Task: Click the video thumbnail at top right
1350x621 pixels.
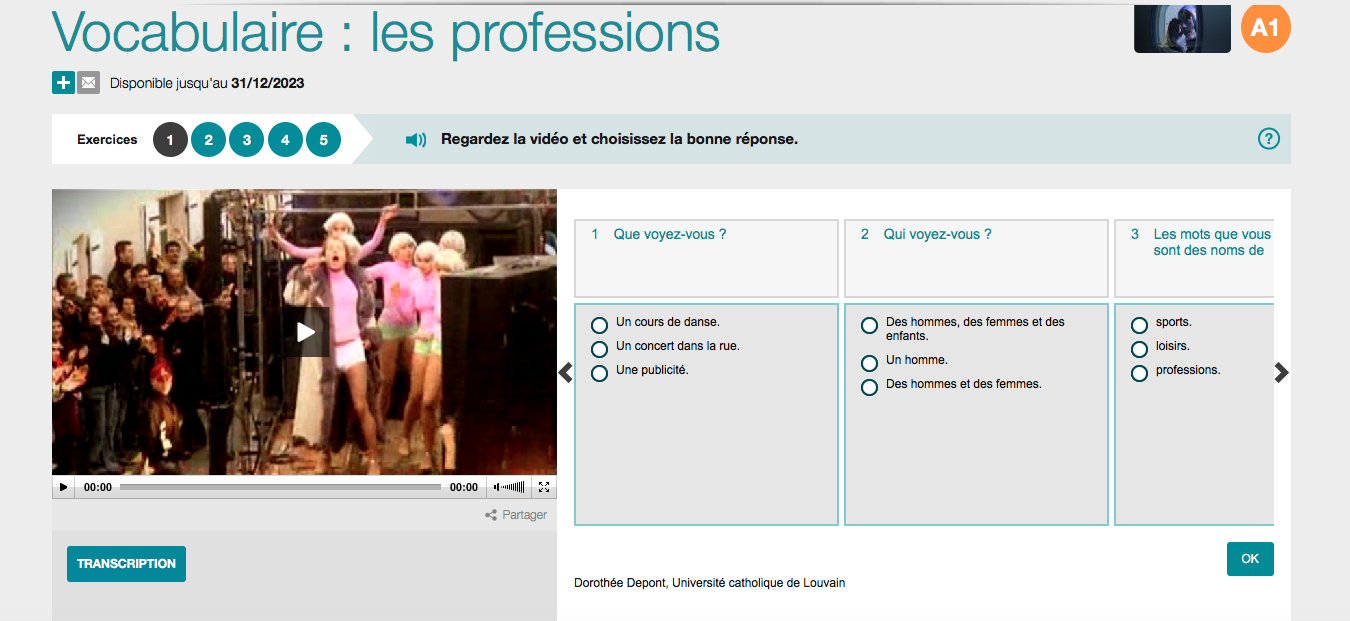Action: tap(1182, 28)
